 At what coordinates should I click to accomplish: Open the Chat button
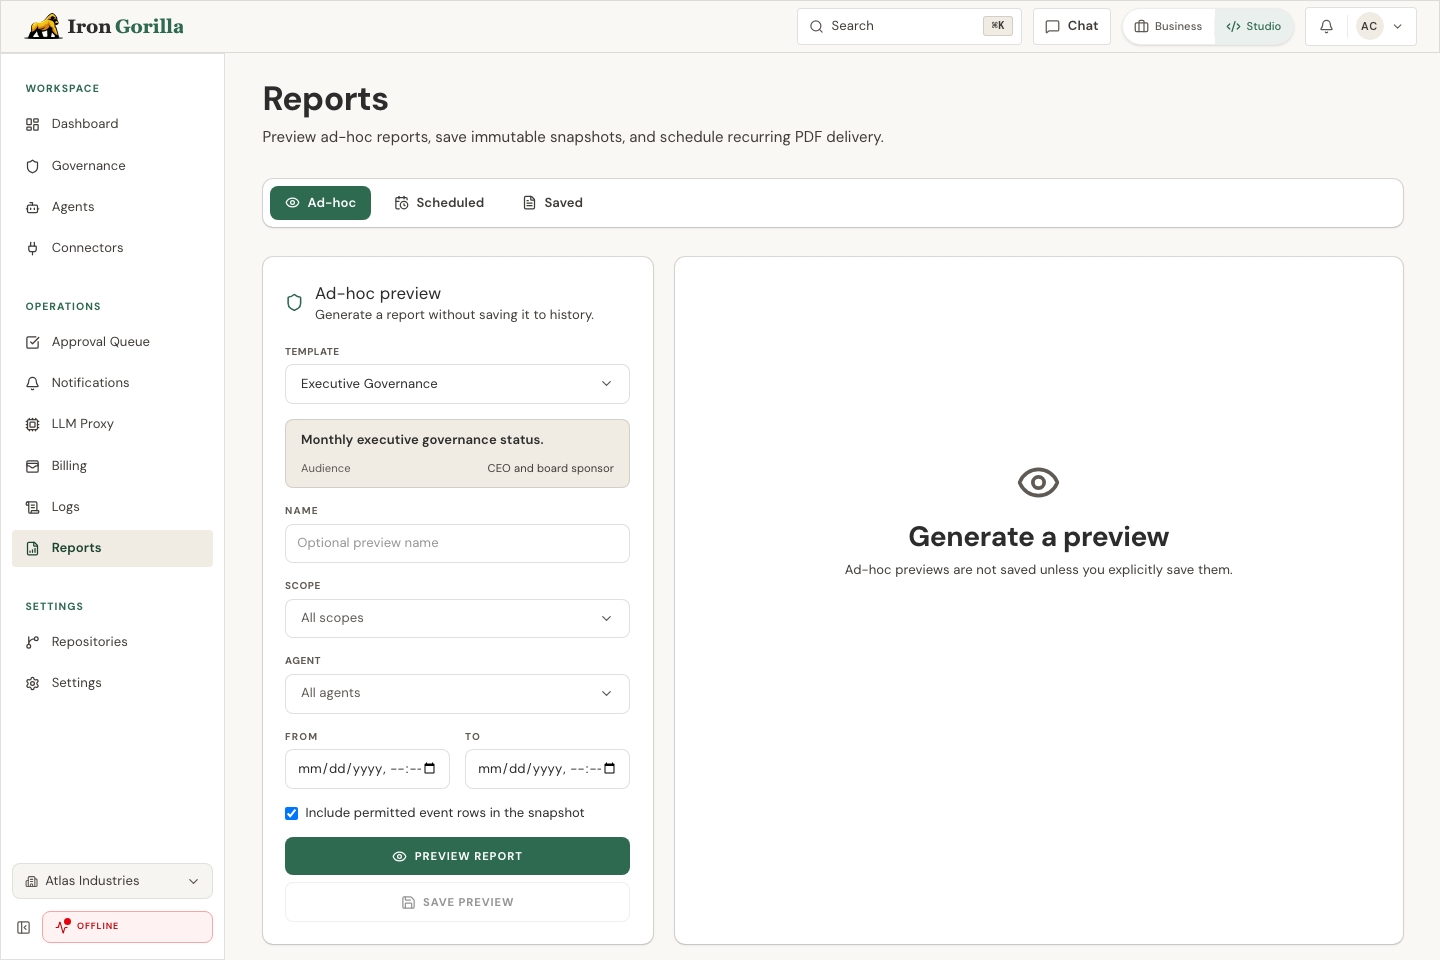click(1071, 27)
